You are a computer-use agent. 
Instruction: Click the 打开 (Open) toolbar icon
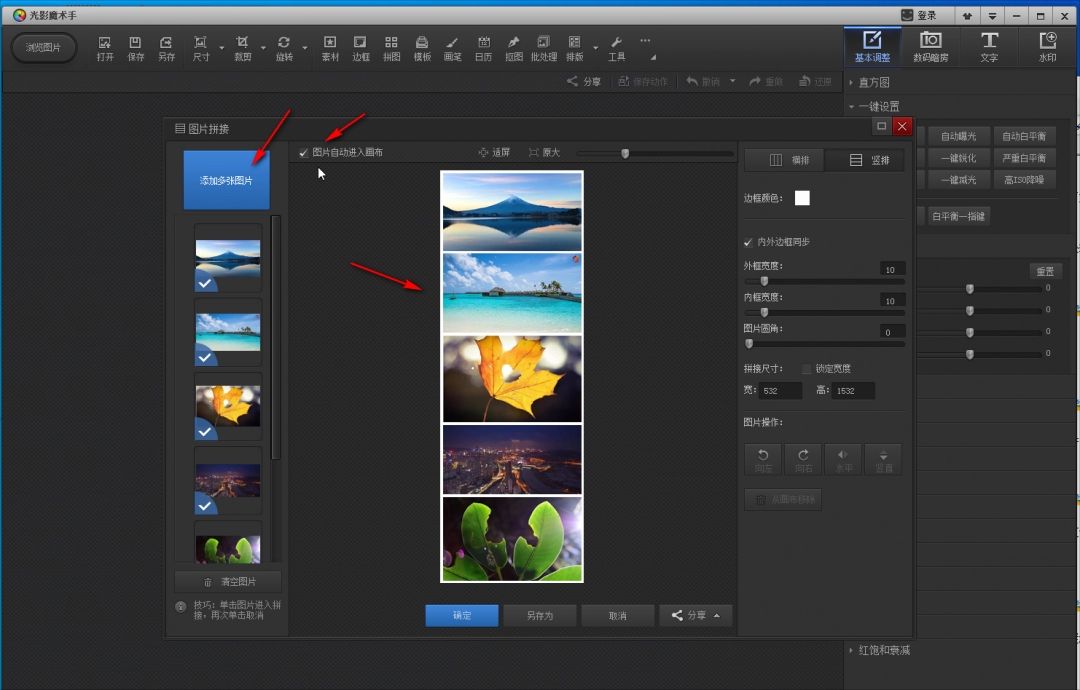105,48
